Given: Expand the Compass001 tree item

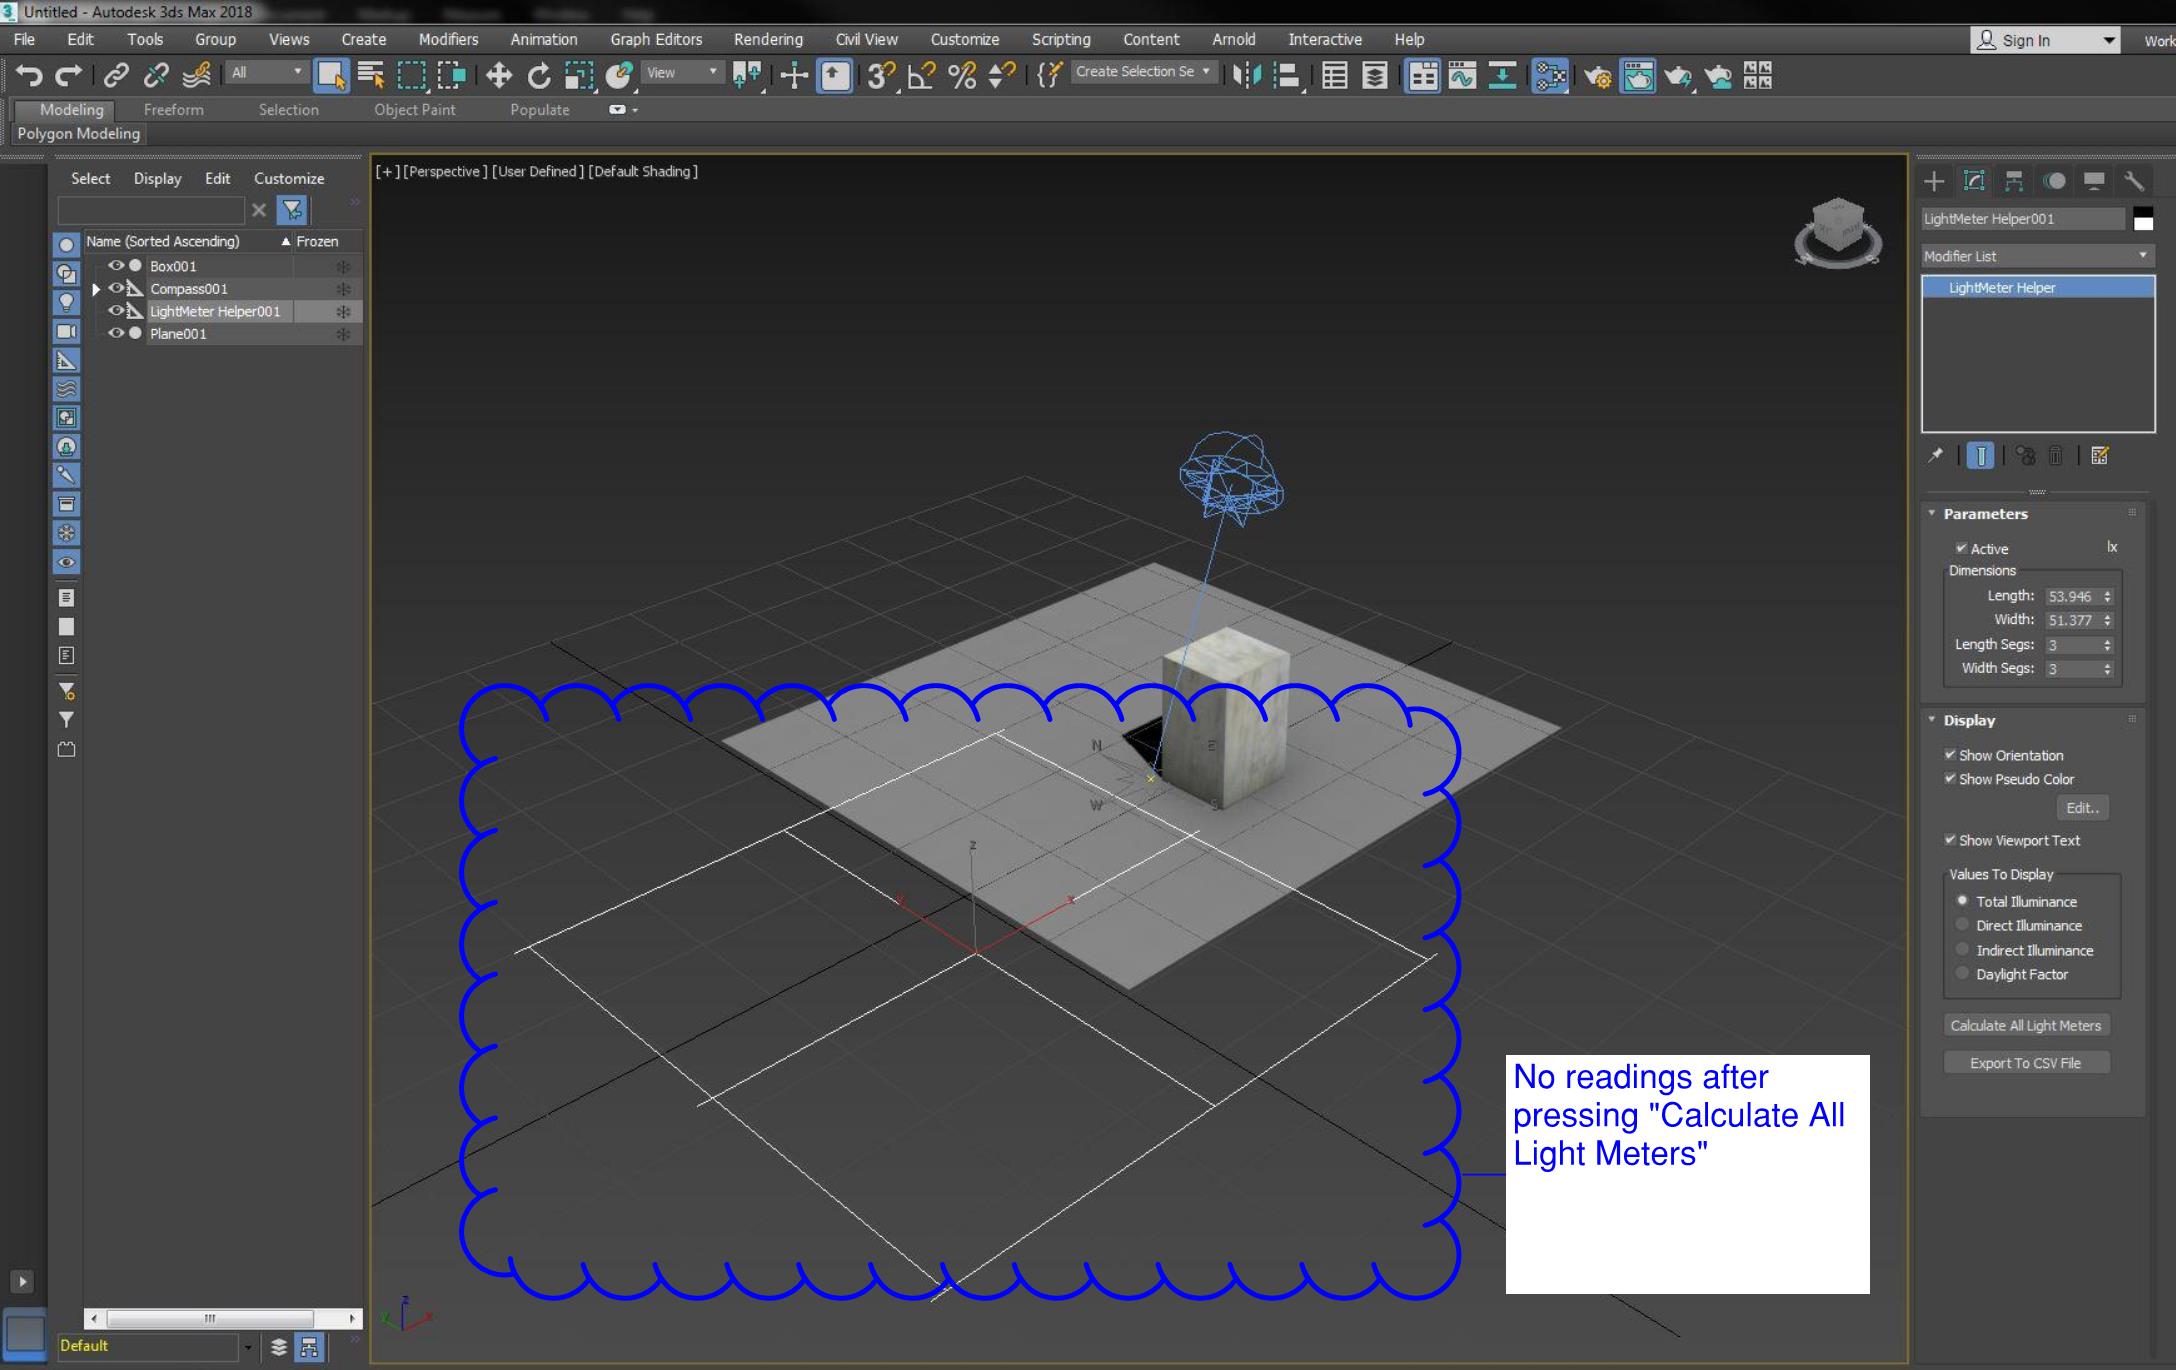Looking at the screenshot, I should pyautogui.click(x=95, y=288).
